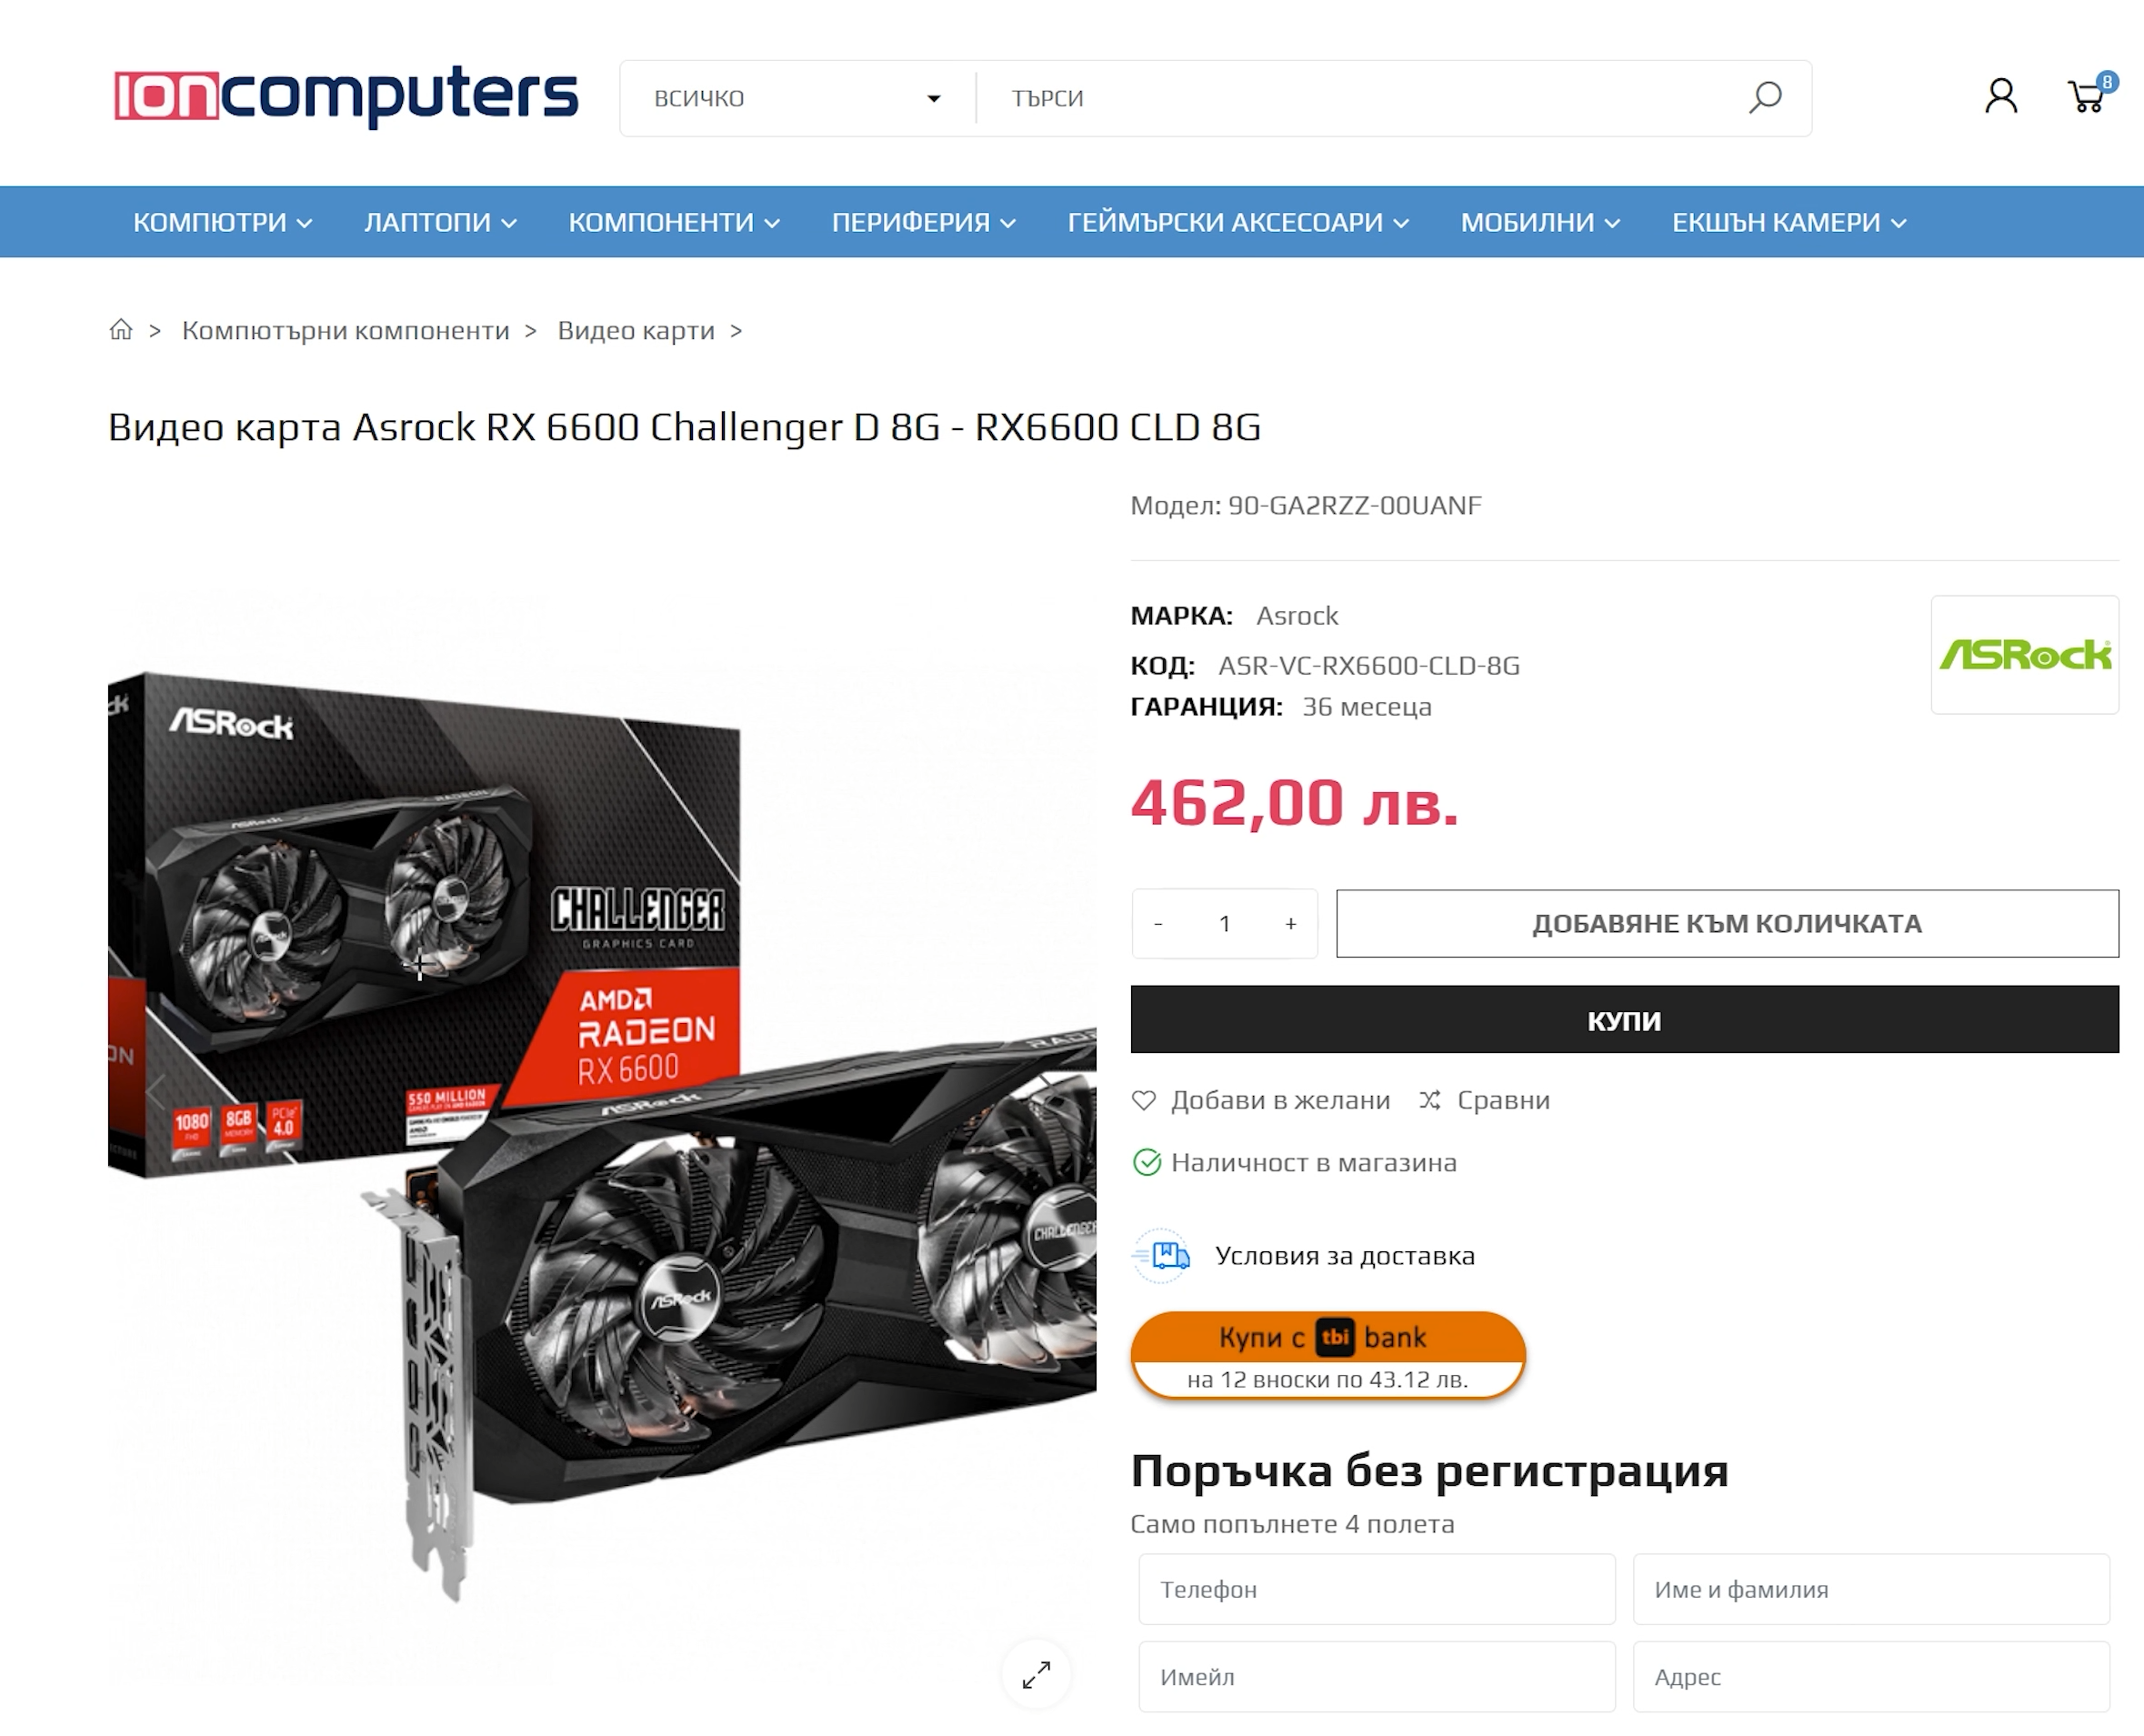
Task: Open the ASRock brand logo
Action: pyautogui.click(x=2025, y=655)
